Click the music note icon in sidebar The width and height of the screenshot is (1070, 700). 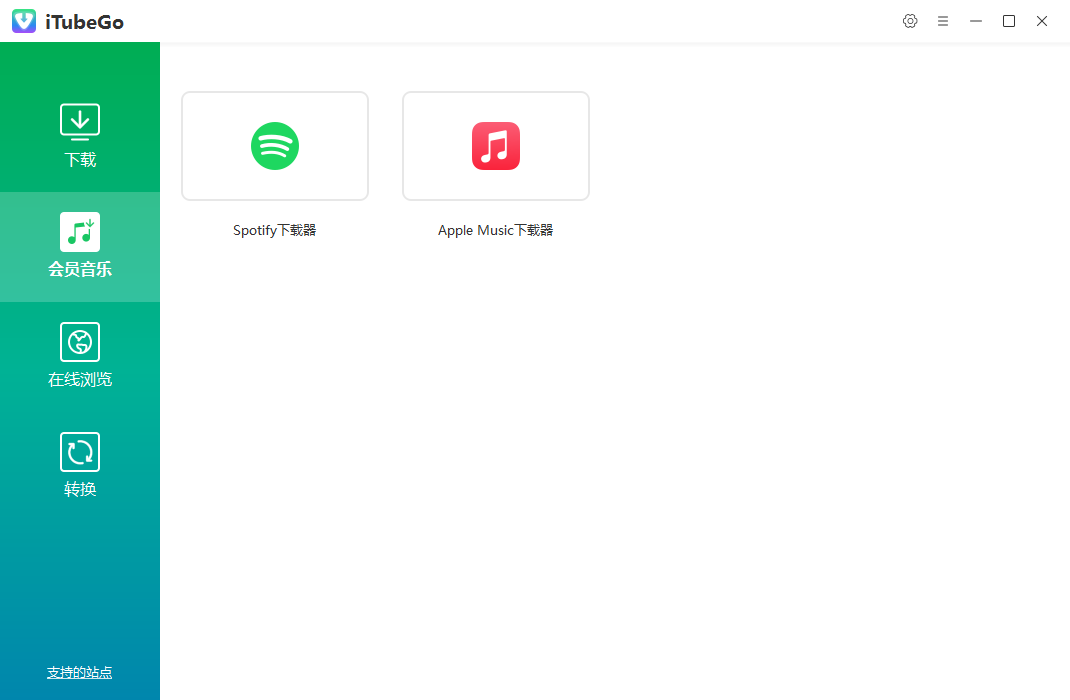(80, 231)
